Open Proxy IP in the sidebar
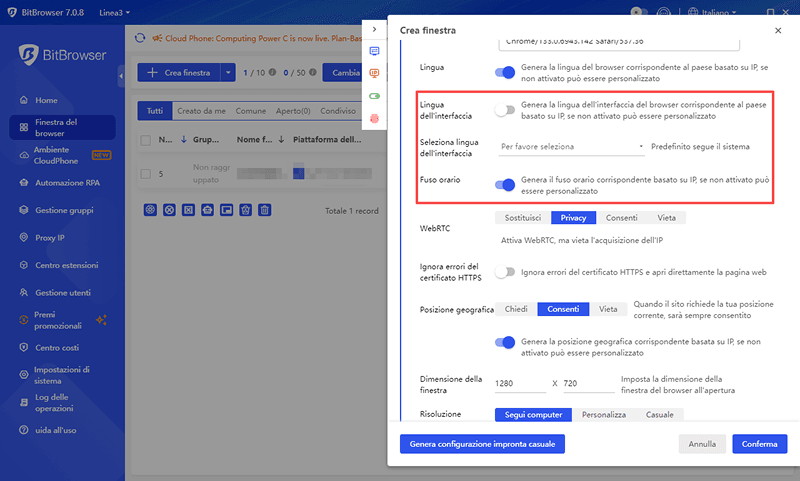 click(62, 238)
